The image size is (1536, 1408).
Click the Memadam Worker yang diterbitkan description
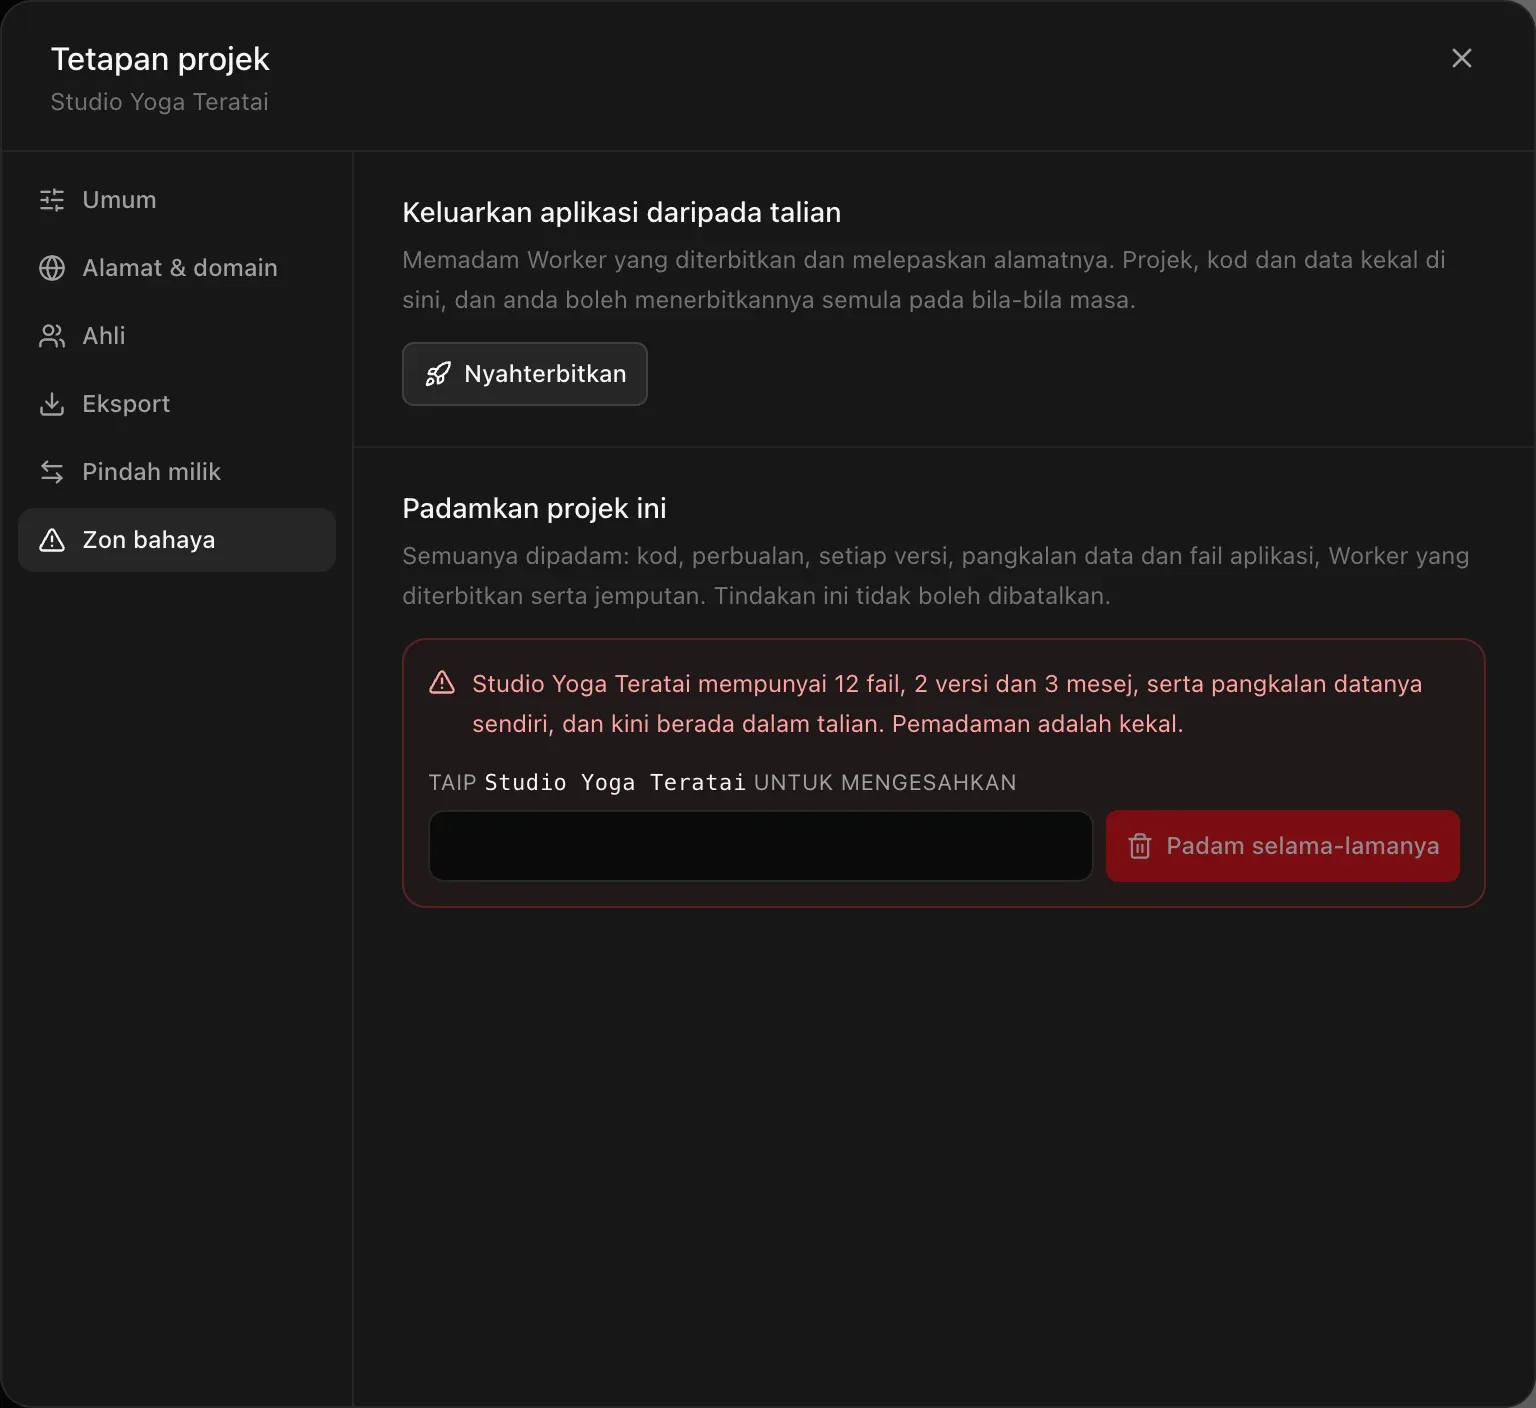(x=924, y=280)
